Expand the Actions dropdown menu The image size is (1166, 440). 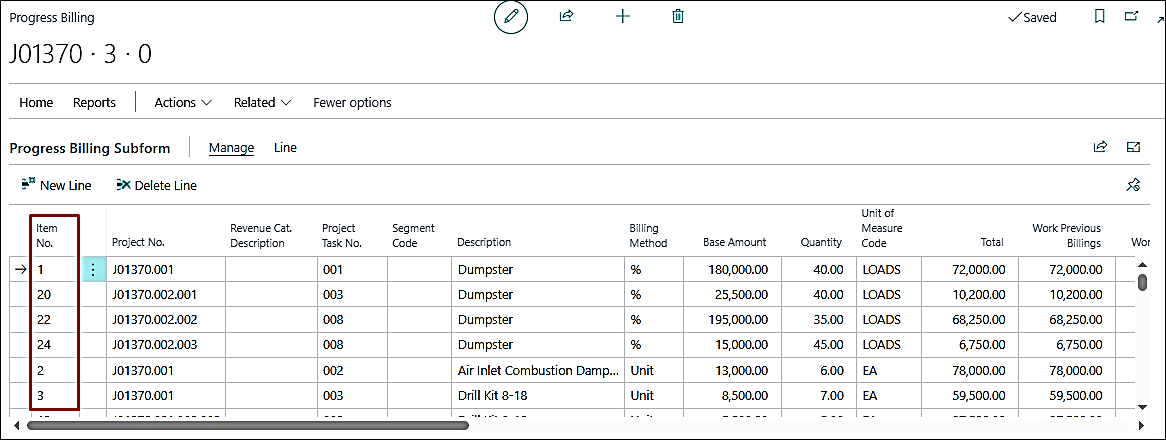point(183,102)
